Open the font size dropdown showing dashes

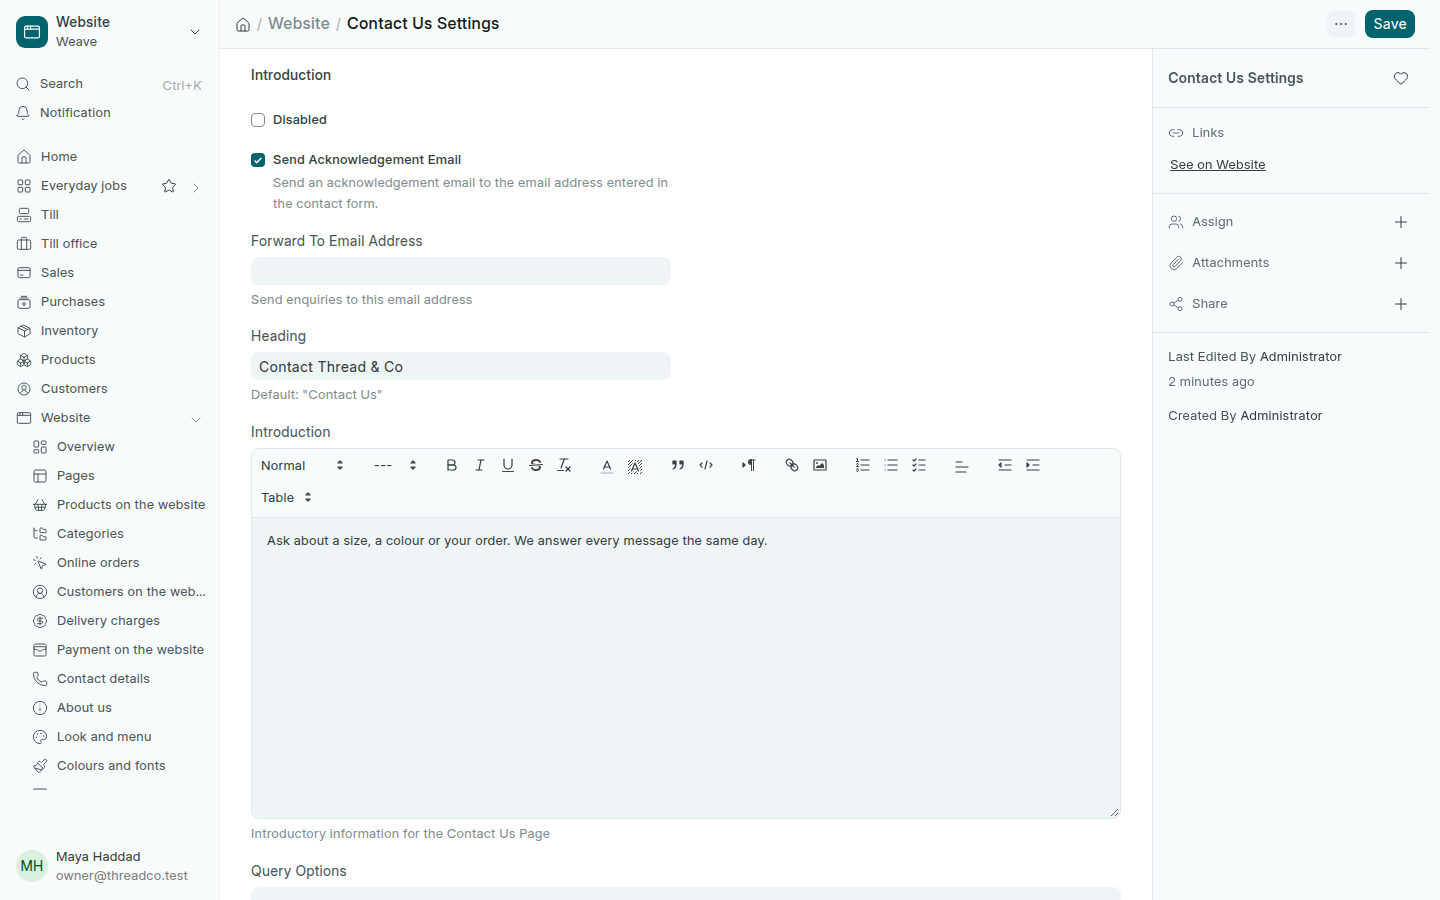[395, 465]
